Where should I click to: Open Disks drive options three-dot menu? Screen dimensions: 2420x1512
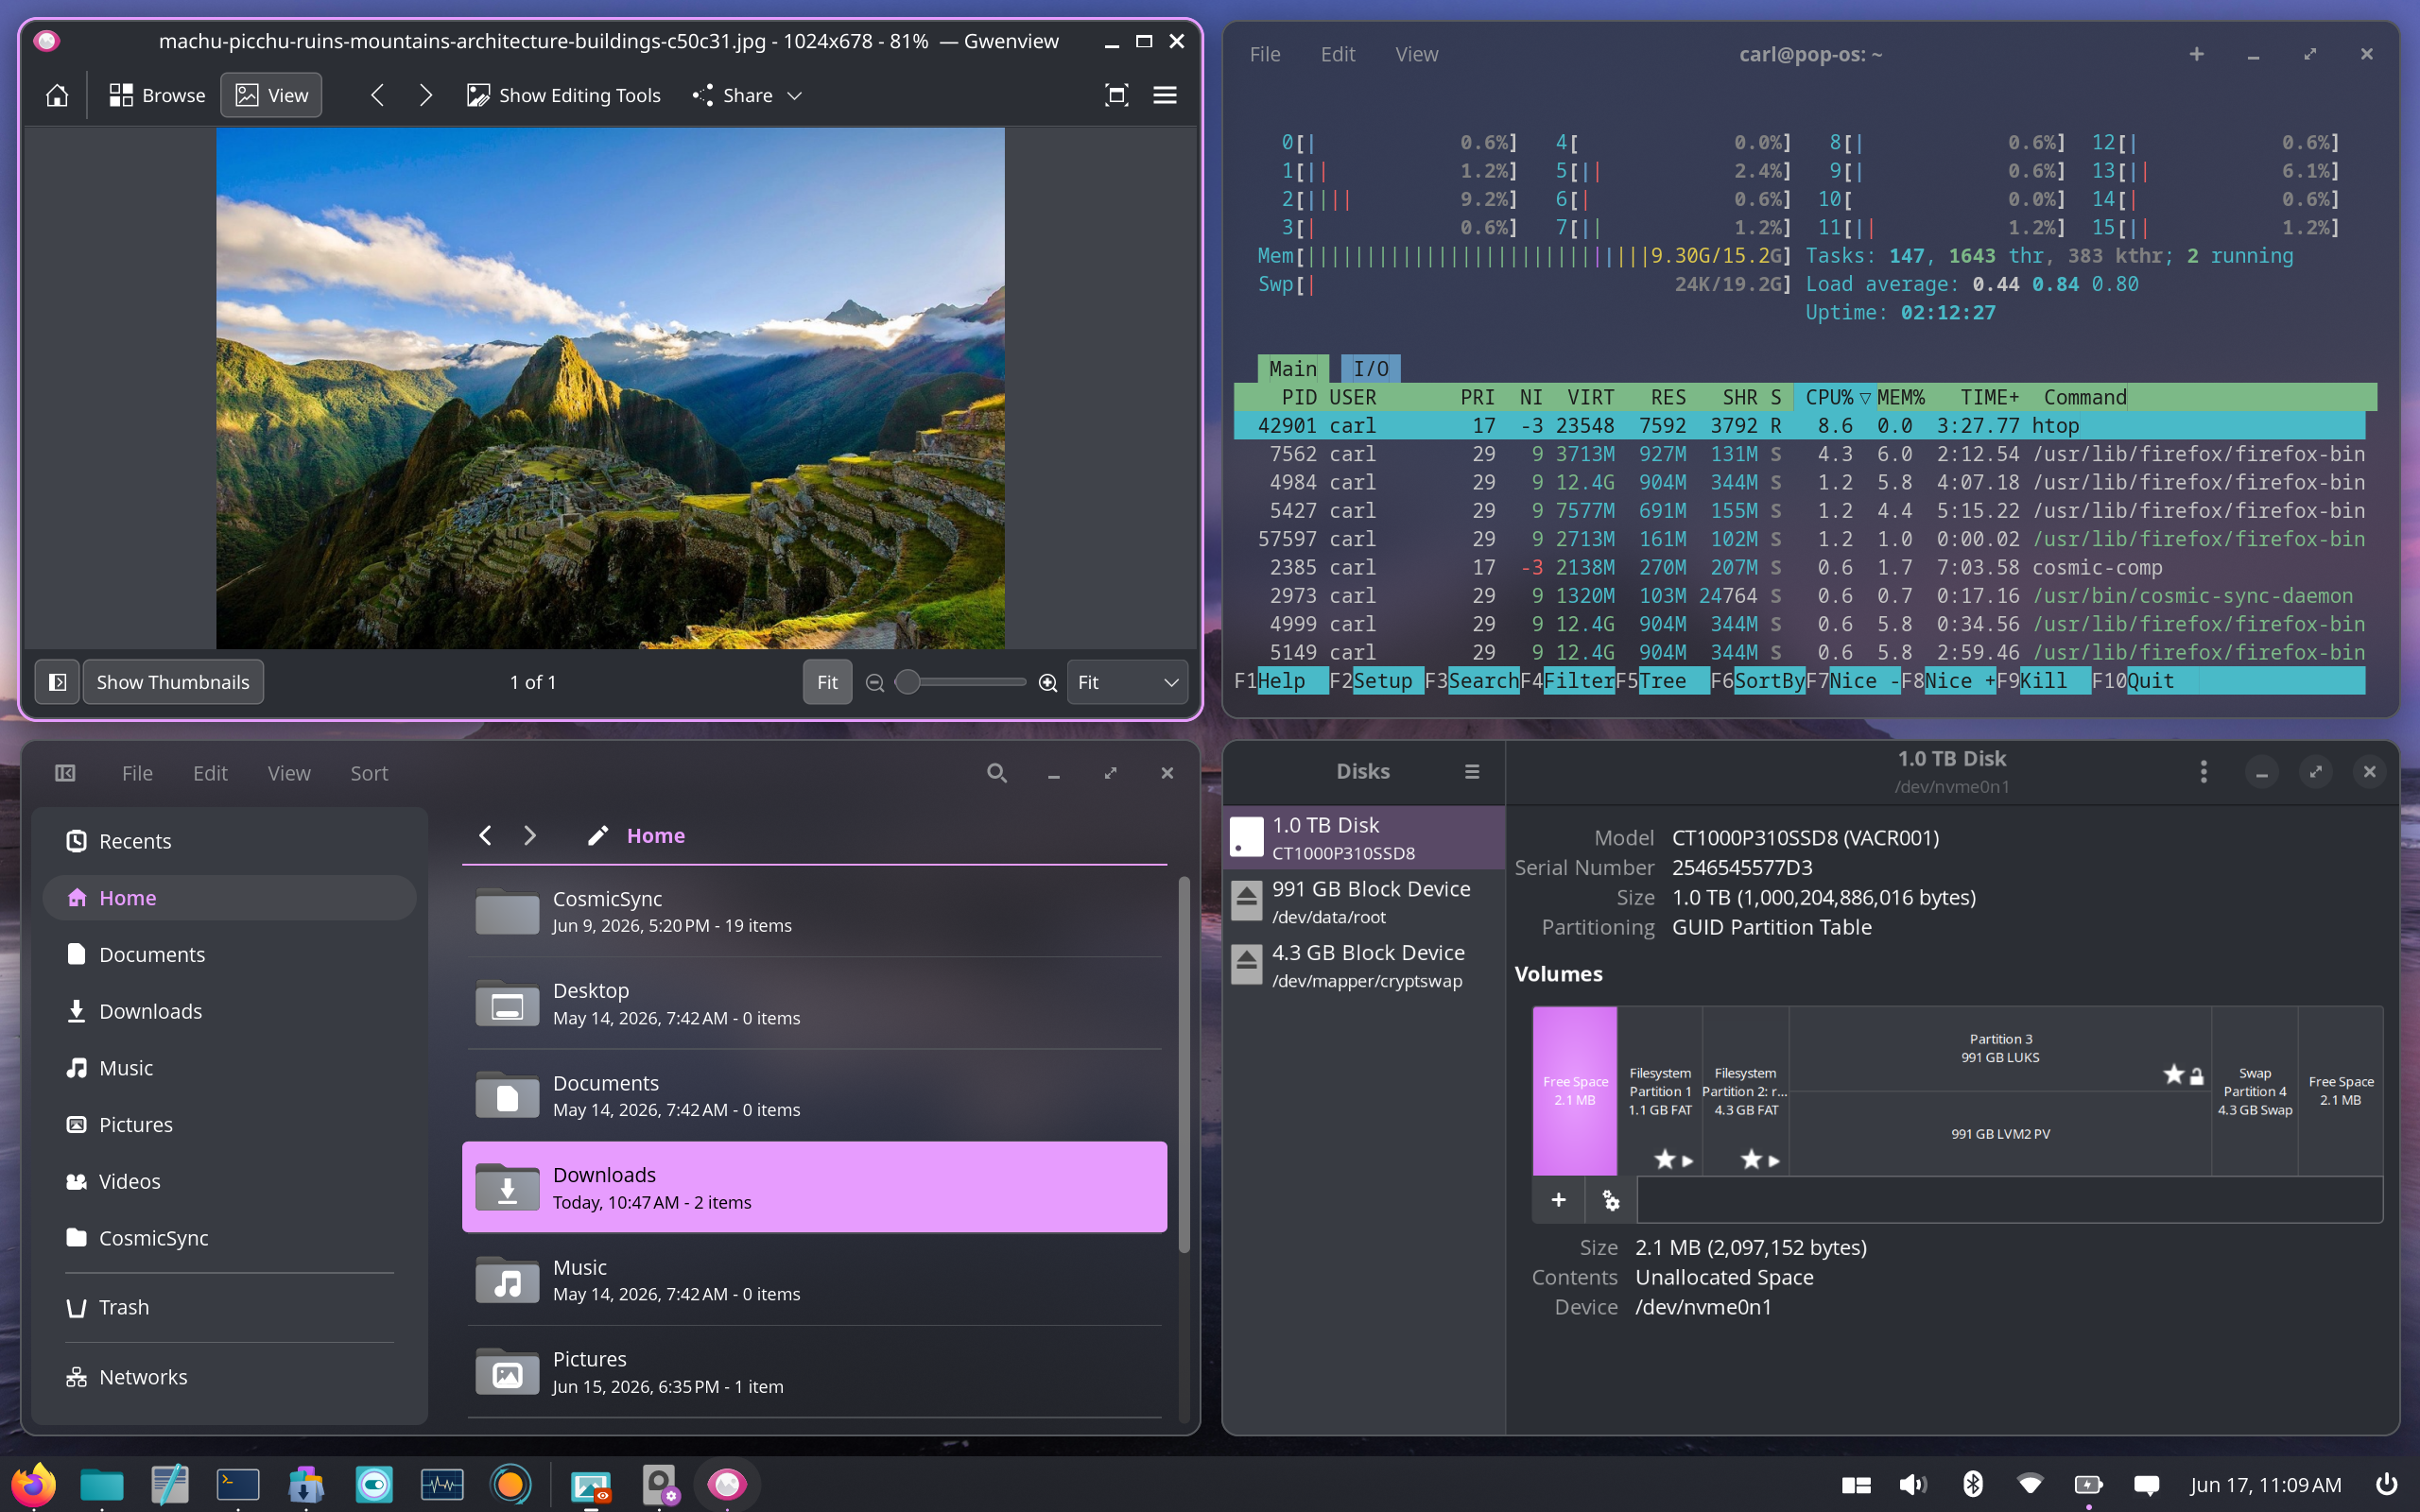[2203, 771]
